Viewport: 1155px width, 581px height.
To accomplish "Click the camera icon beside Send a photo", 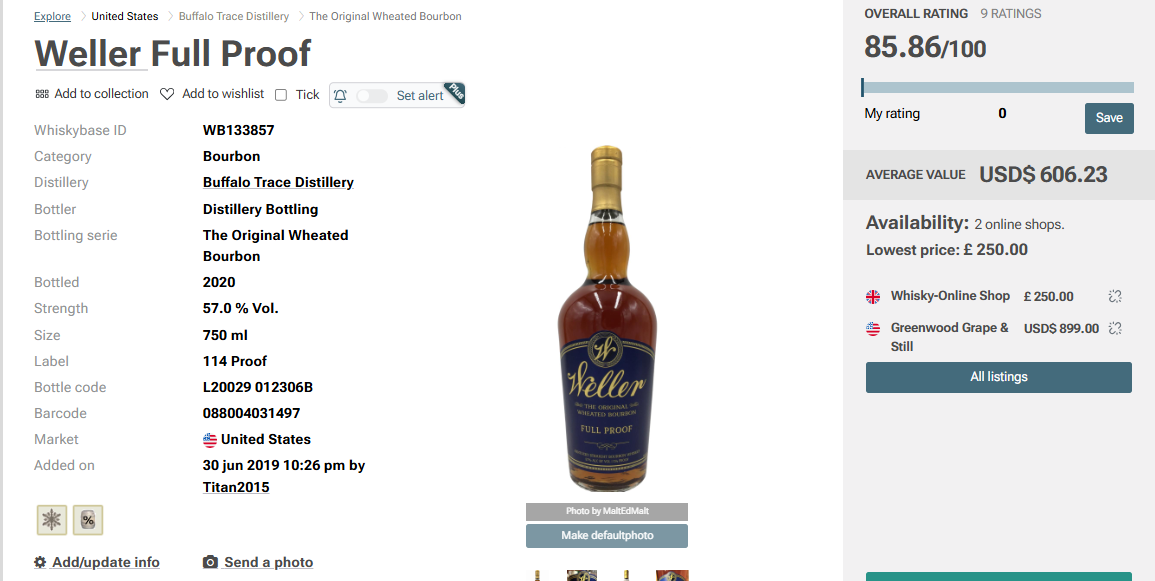I will tap(211, 563).
